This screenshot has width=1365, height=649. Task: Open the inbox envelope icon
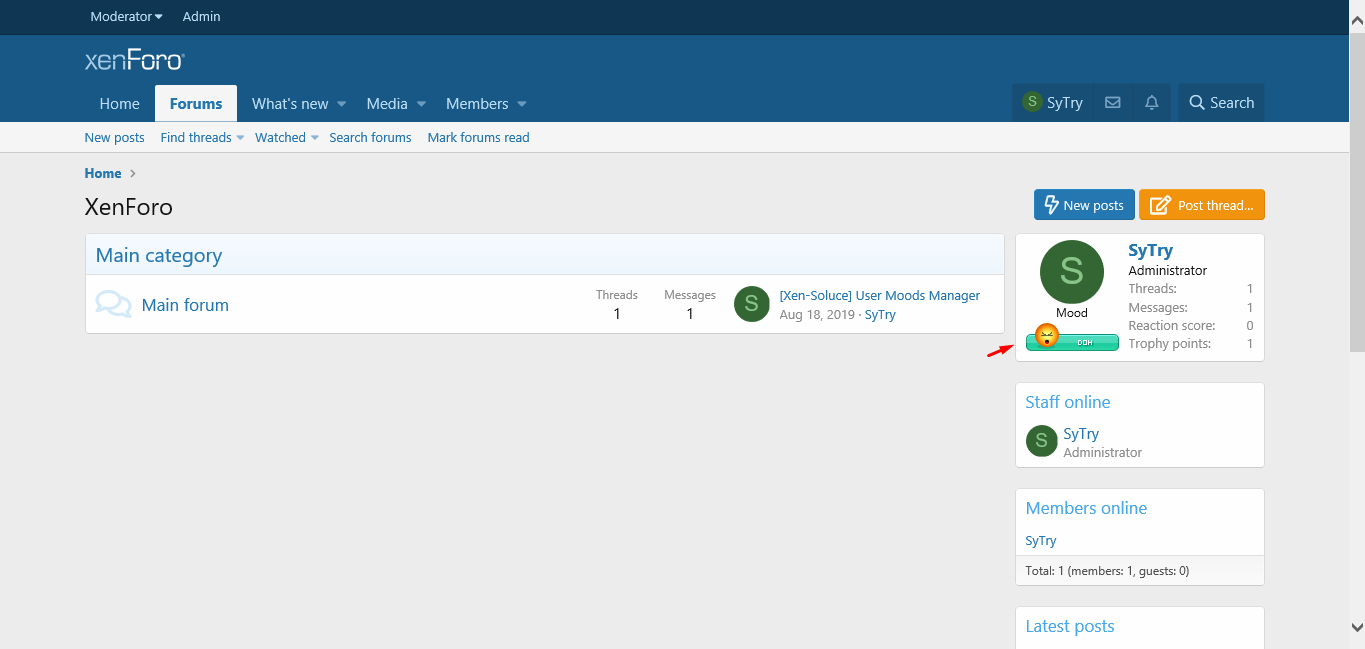pos(1112,103)
